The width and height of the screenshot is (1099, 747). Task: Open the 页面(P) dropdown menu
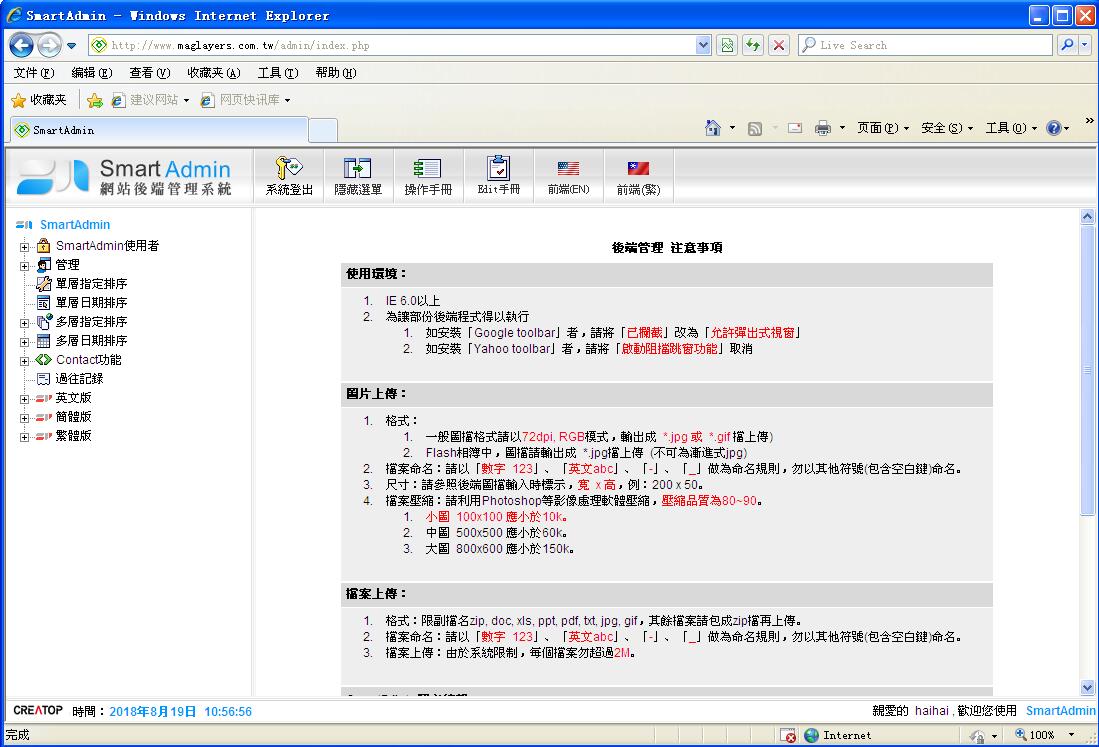(882, 128)
